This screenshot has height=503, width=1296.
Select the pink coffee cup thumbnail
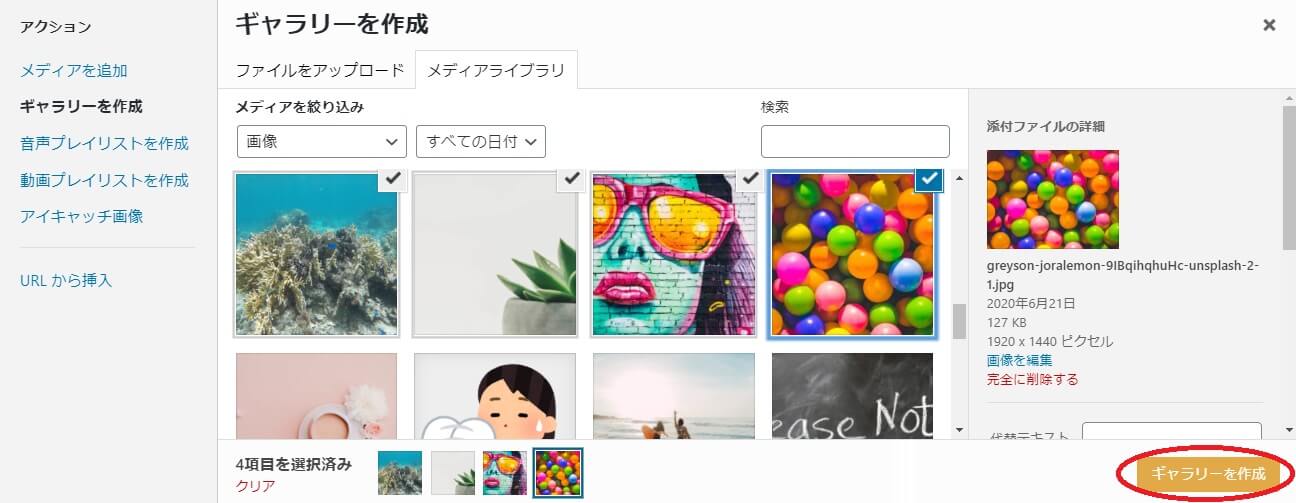(x=316, y=396)
